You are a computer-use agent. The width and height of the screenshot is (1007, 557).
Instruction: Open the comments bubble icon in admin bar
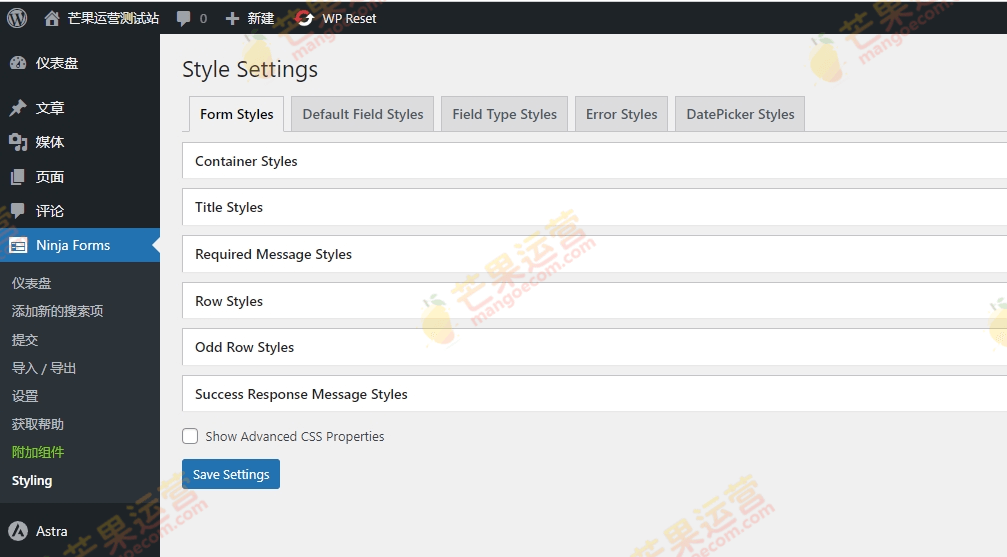coord(184,19)
